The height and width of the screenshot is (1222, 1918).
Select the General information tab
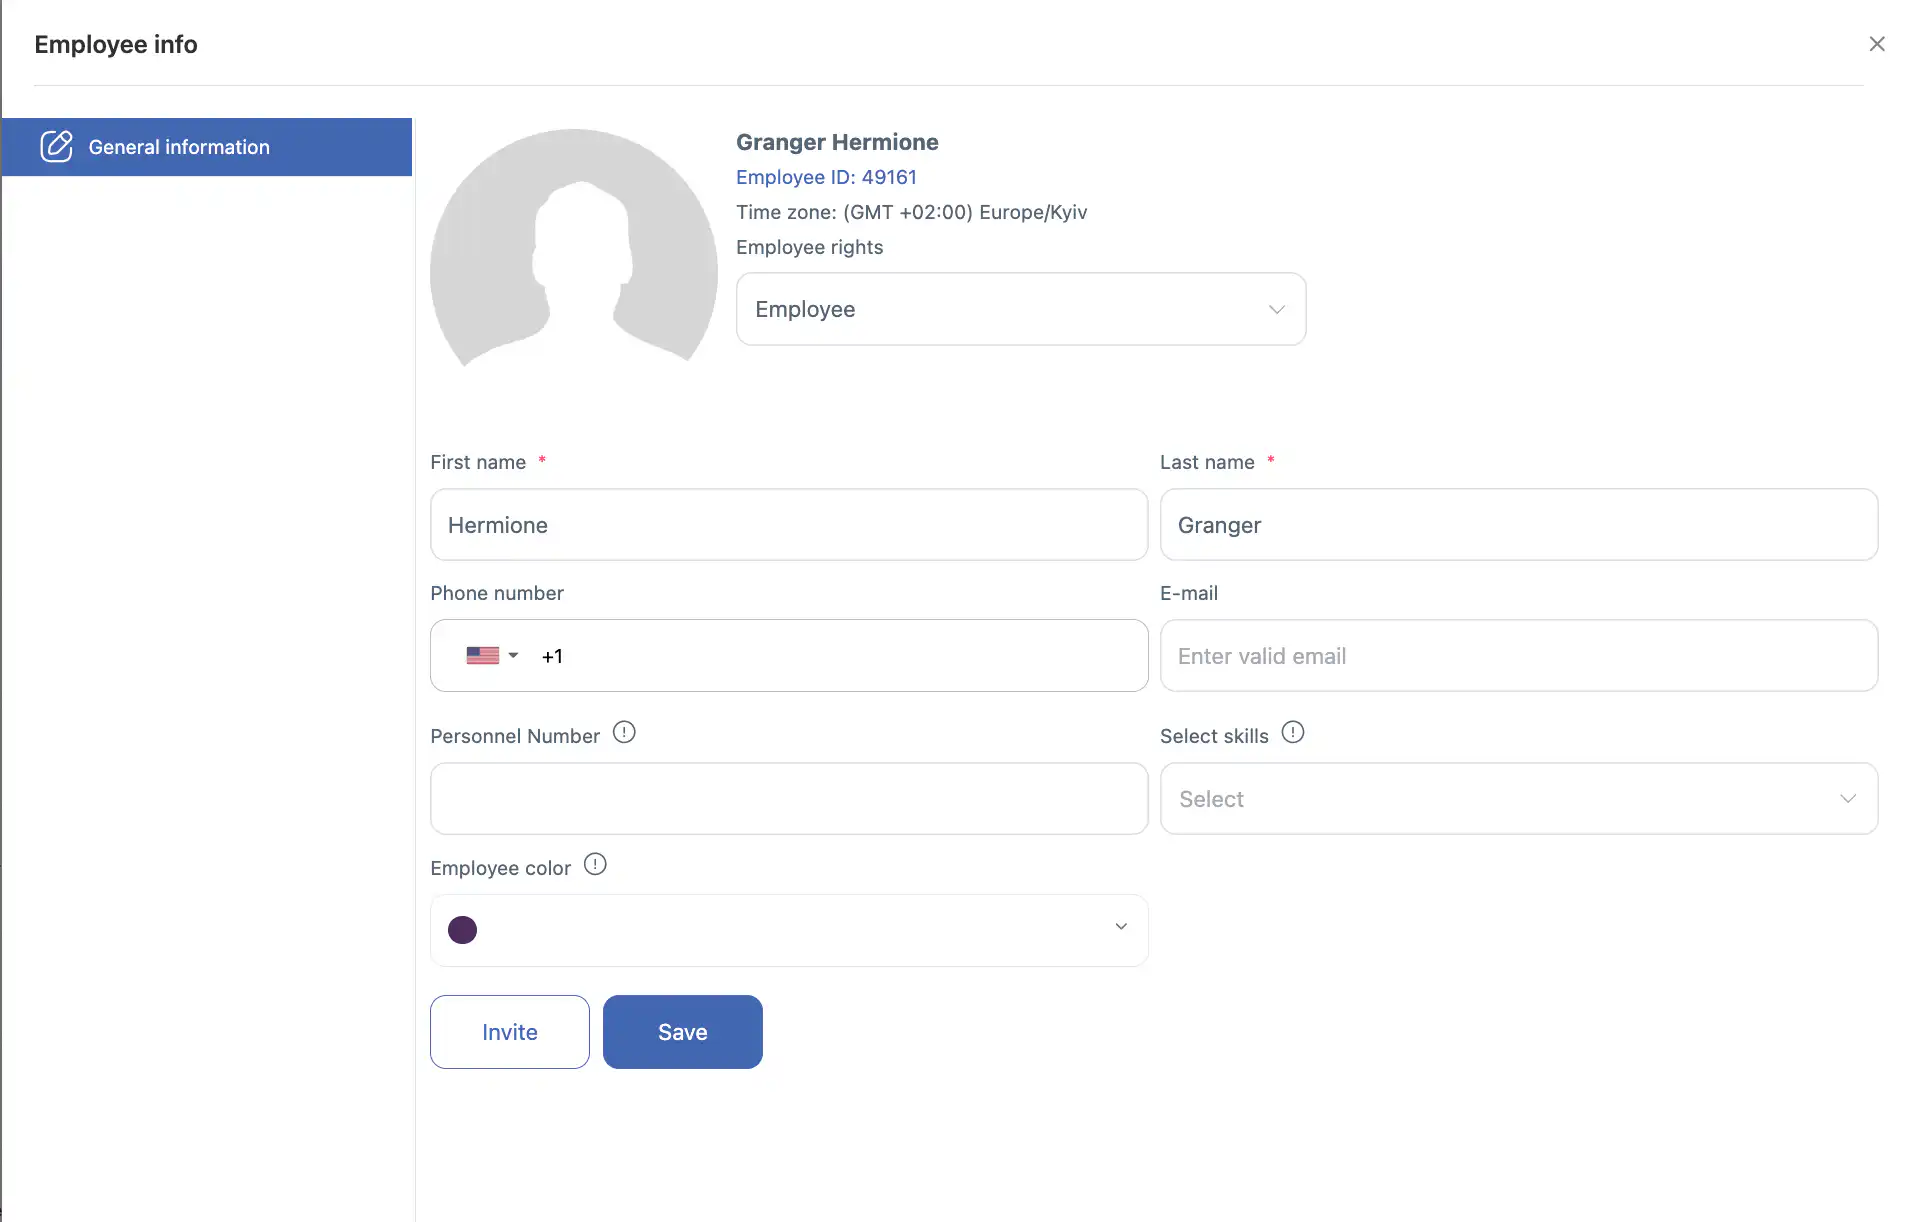(207, 147)
